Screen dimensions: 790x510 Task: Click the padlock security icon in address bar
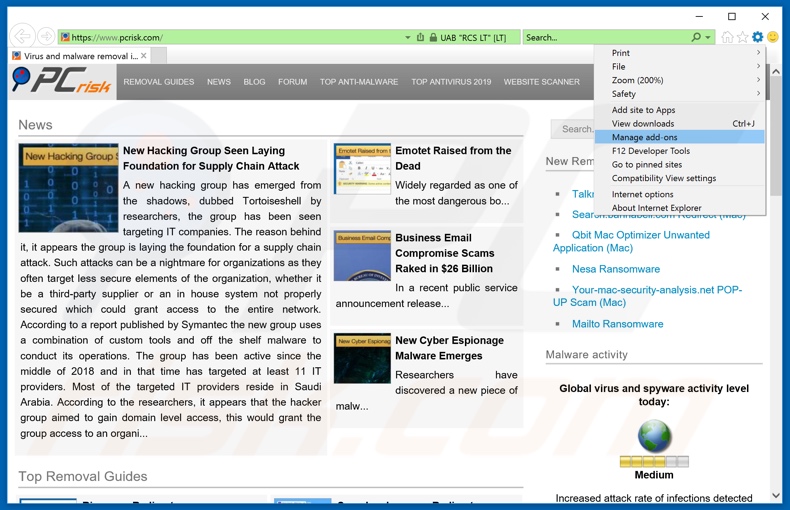coord(433,37)
